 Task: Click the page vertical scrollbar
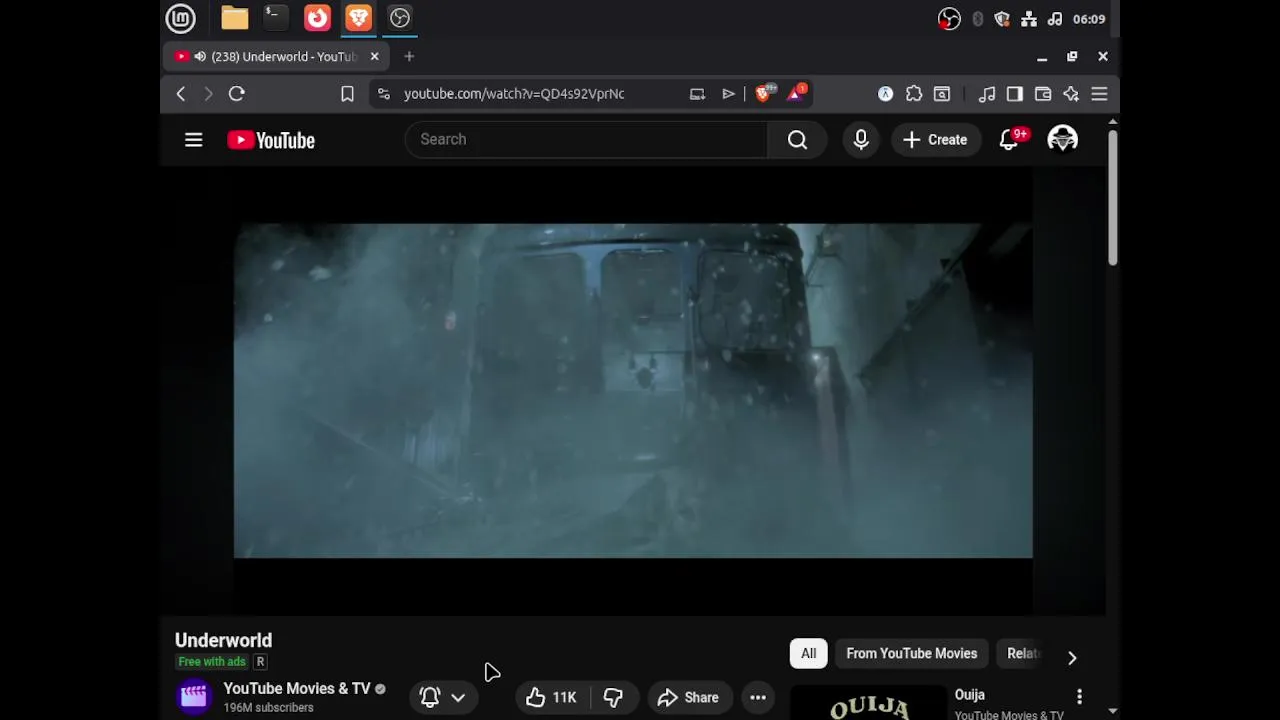(1112, 198)
